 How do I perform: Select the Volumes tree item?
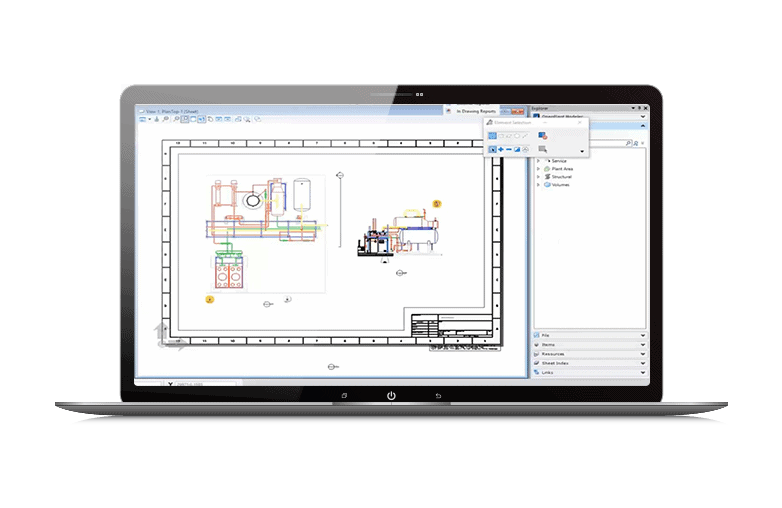(558, 185)
